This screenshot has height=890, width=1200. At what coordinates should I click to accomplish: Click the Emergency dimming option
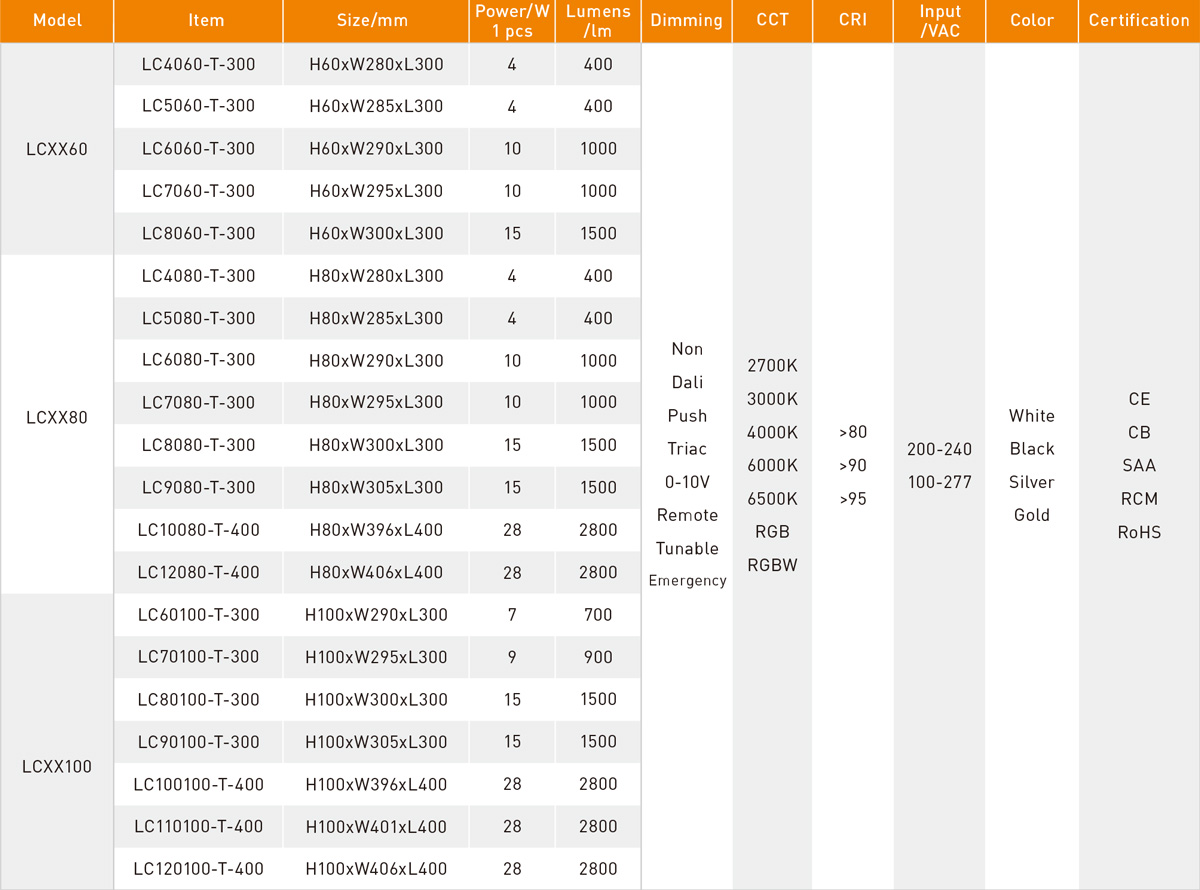coord(687,581)
